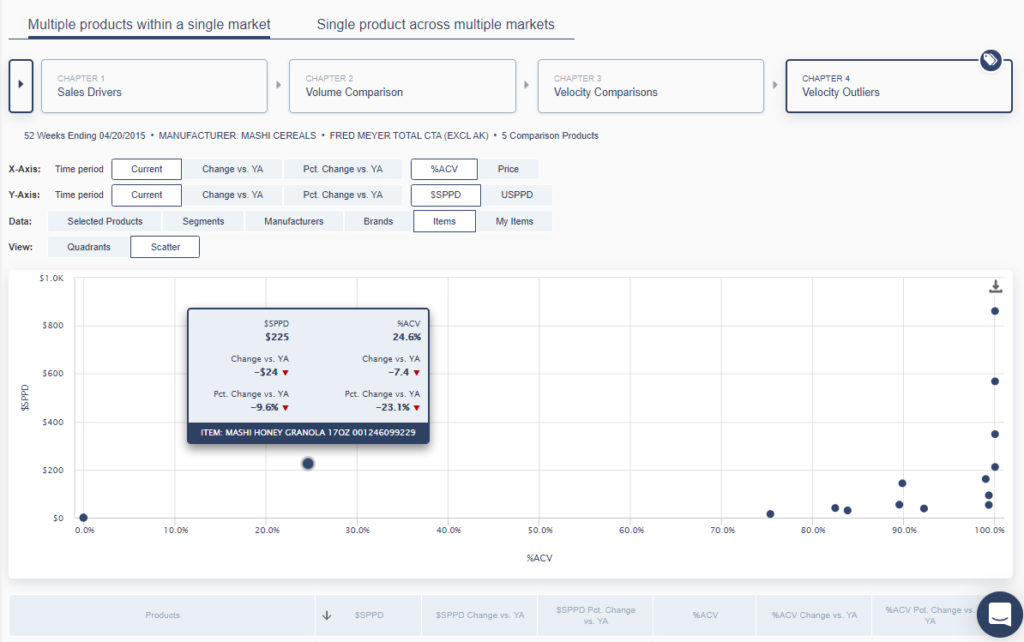Set X-Axis to Pct. Change vs. YA

coord(343,169)
